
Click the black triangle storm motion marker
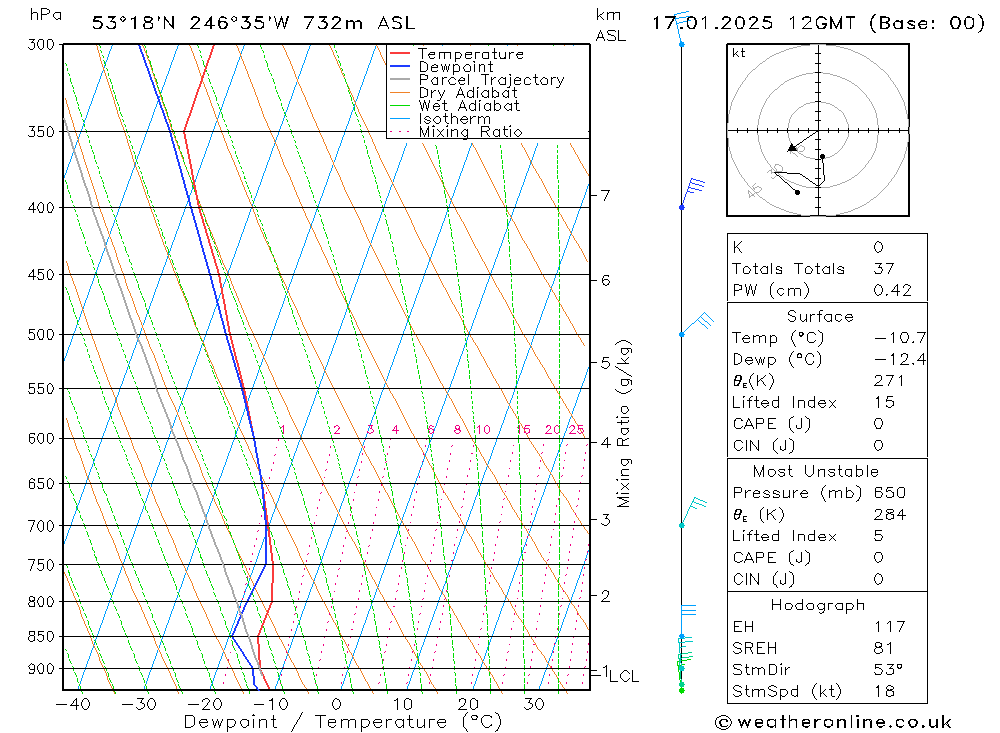pyautogui.click(x=792, y=148)
